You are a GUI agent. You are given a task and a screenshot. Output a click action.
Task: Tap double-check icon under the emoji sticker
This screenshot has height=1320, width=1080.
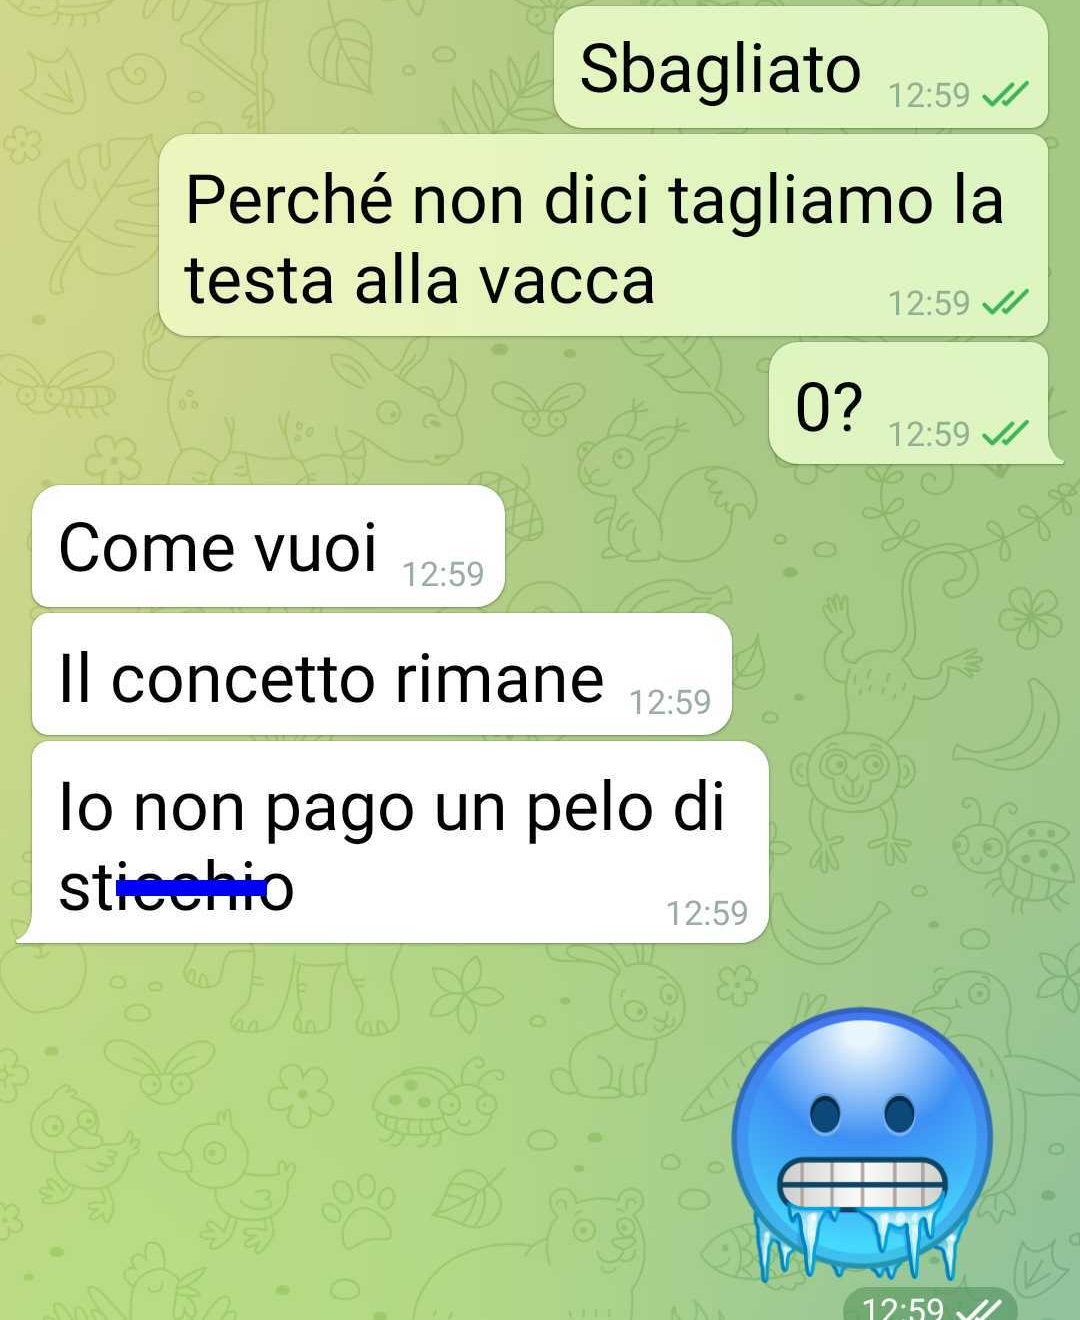coord(981,1309)
